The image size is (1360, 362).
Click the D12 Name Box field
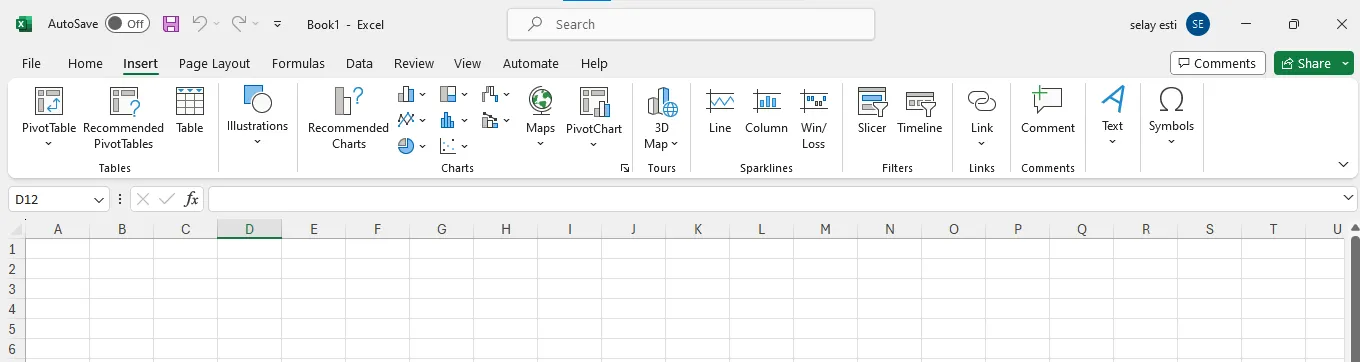pyautogui.click(x=51, y=200)
